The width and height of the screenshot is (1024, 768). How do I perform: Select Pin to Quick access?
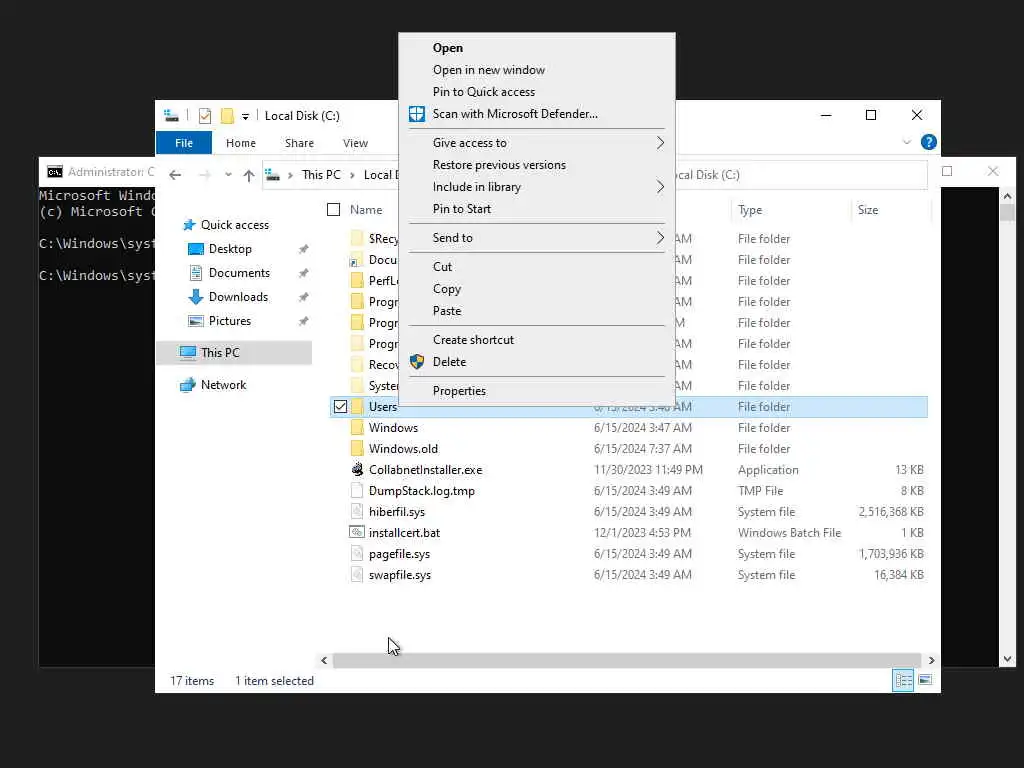tap(483, 92)
